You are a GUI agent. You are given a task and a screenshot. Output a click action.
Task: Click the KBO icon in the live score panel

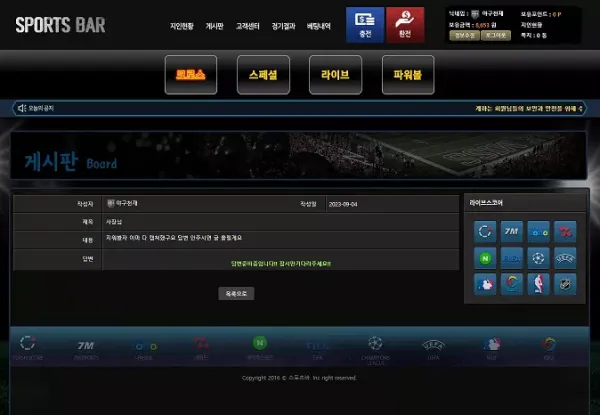click(x=512, y=284)
